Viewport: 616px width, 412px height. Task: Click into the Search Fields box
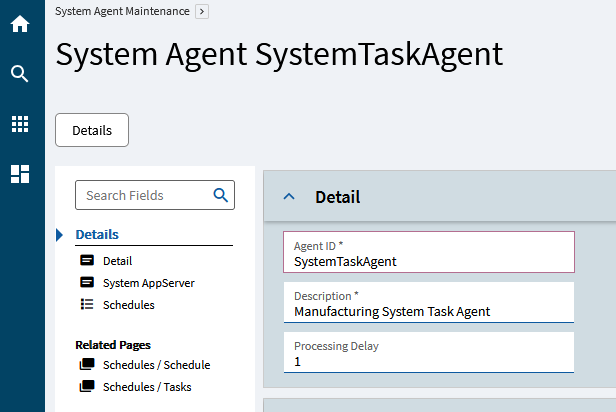[x=155, y=195]
